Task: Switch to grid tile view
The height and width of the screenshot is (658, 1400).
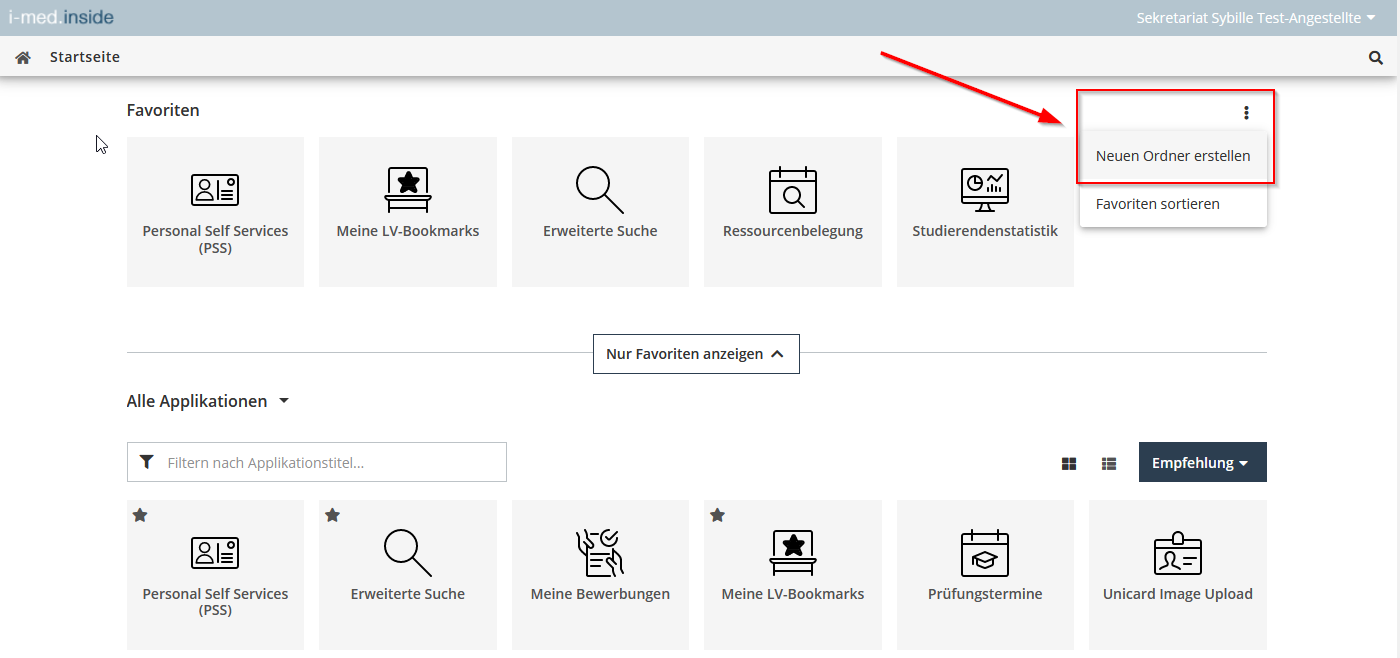Action: 1069,463
